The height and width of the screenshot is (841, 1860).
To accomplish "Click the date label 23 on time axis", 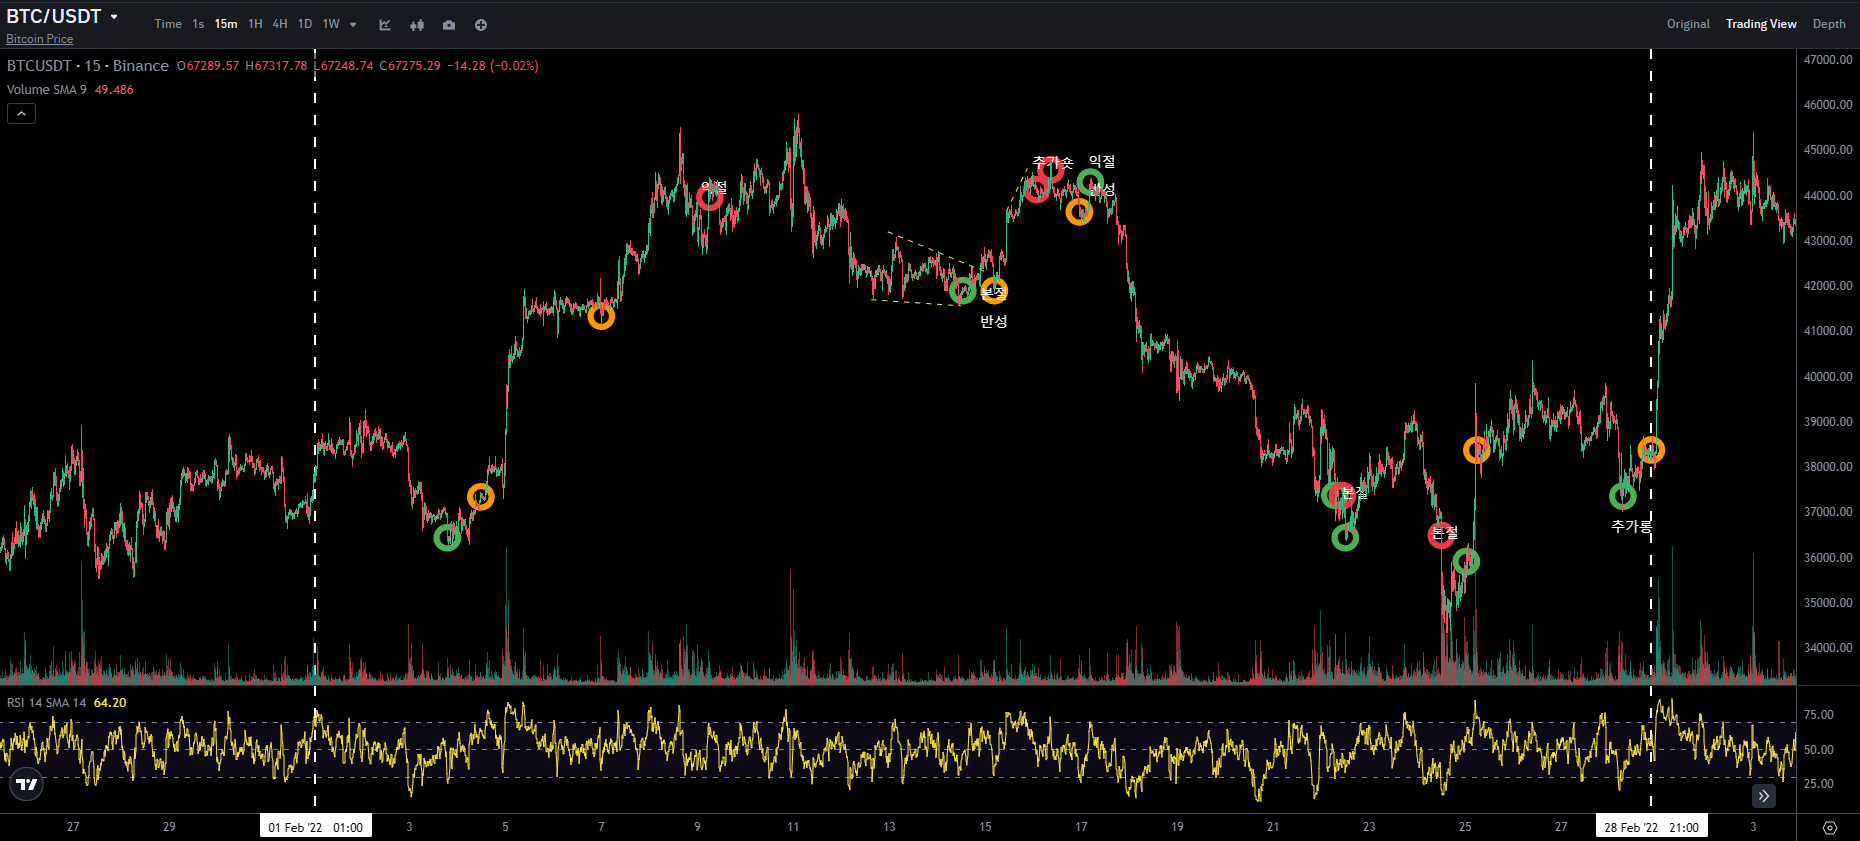I will tap(1369, 827).
